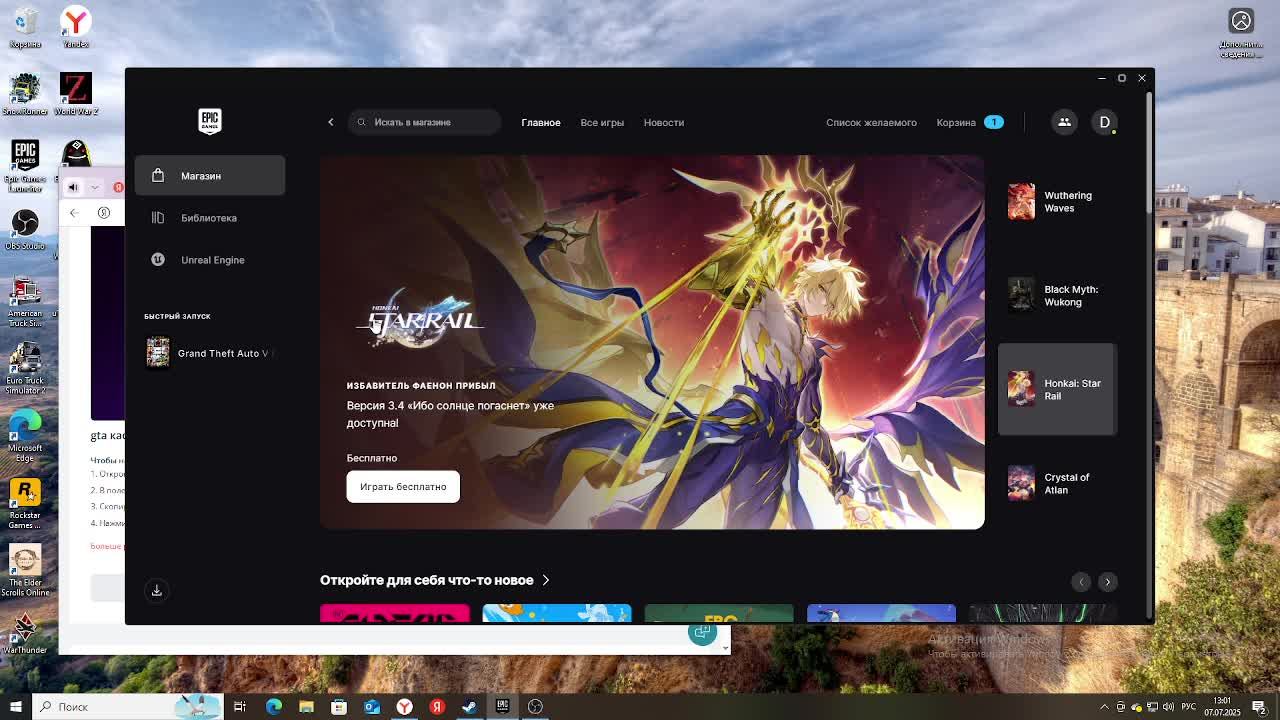Viewport: 1280px width, 720px height.
Task: Open Unreal Engine section in the sidebar
Action: (210, 260)
